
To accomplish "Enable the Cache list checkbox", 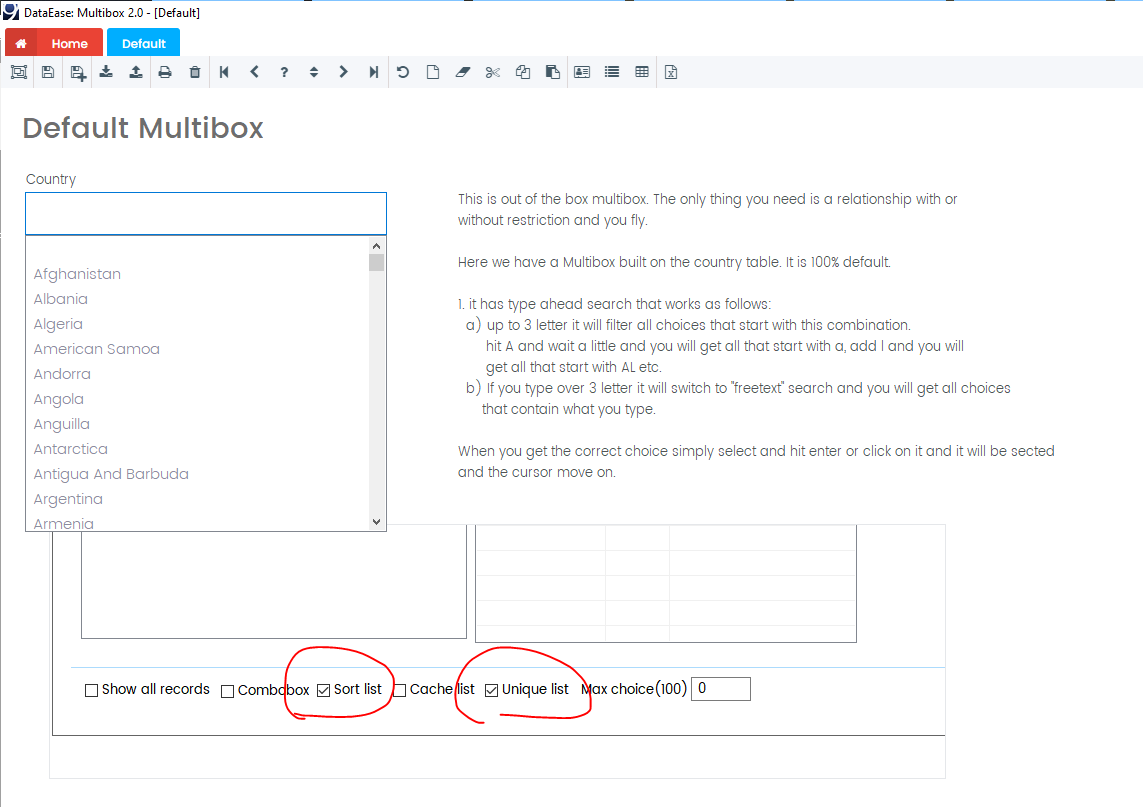I will pos(399,690).
